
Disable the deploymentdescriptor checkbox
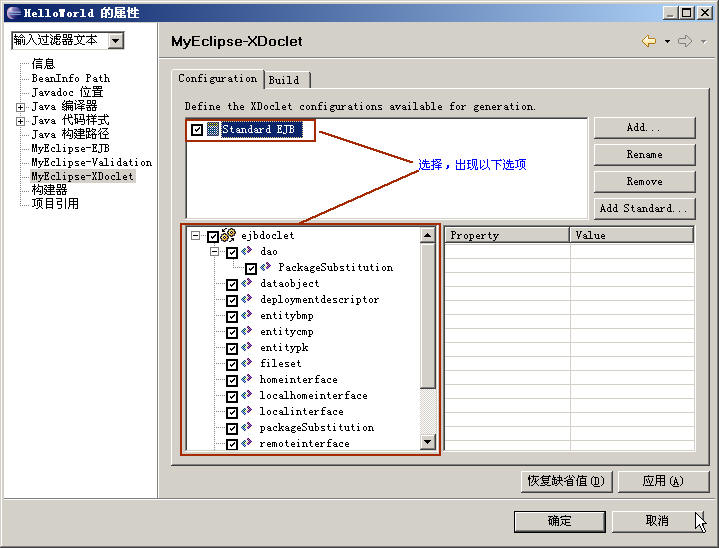232,300
